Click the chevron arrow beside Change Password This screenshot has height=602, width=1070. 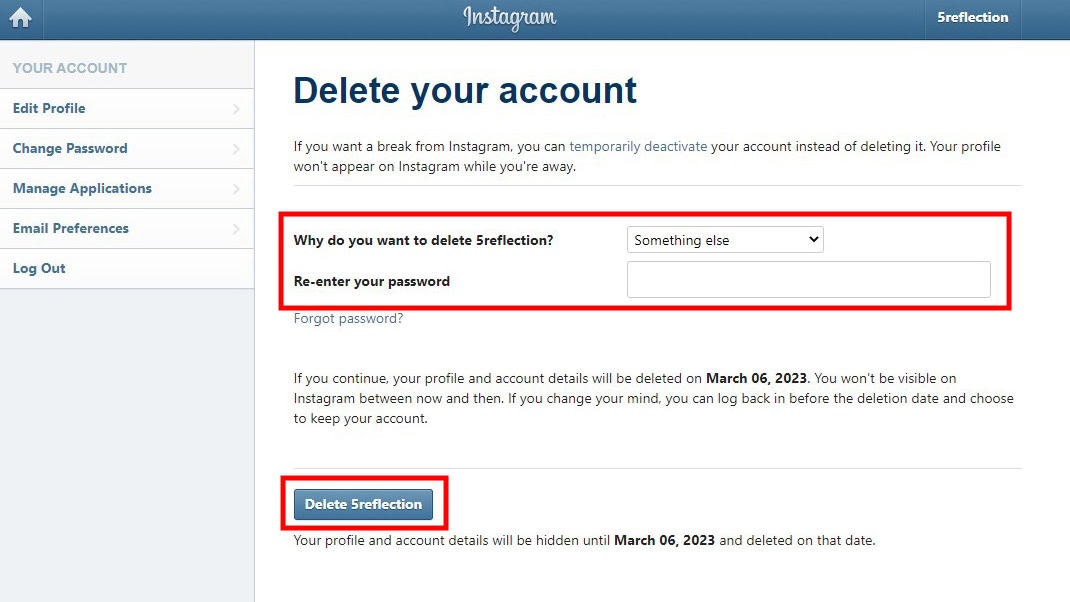point(236,149)
